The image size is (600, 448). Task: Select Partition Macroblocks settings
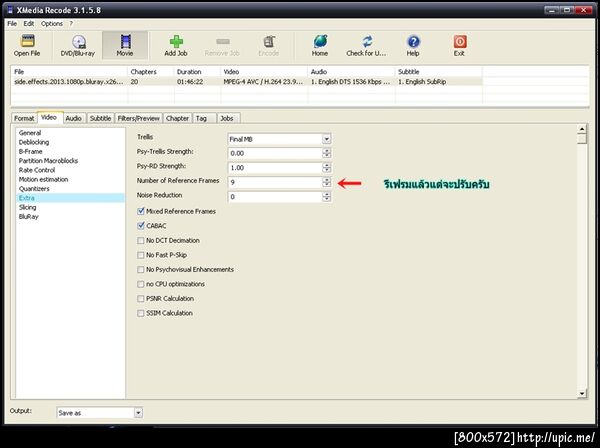click(48, 161)
